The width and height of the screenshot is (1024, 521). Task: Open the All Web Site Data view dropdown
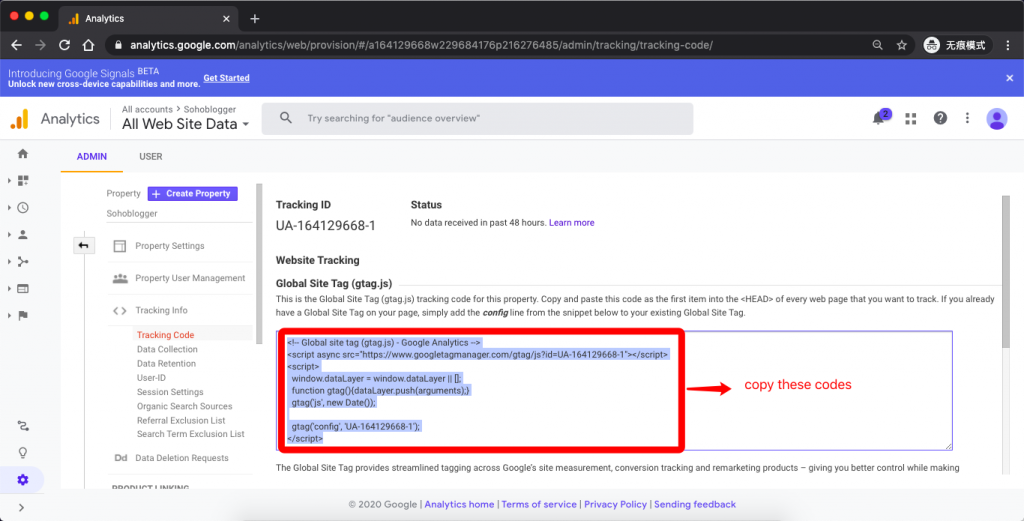pyautogui.click(x=185, y=124)
